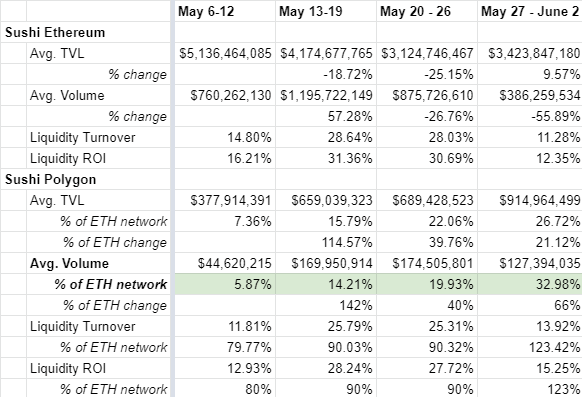Click the $1,195,722,149 volume cell
This screenshot has width=582, height=397.
point(326,95)
